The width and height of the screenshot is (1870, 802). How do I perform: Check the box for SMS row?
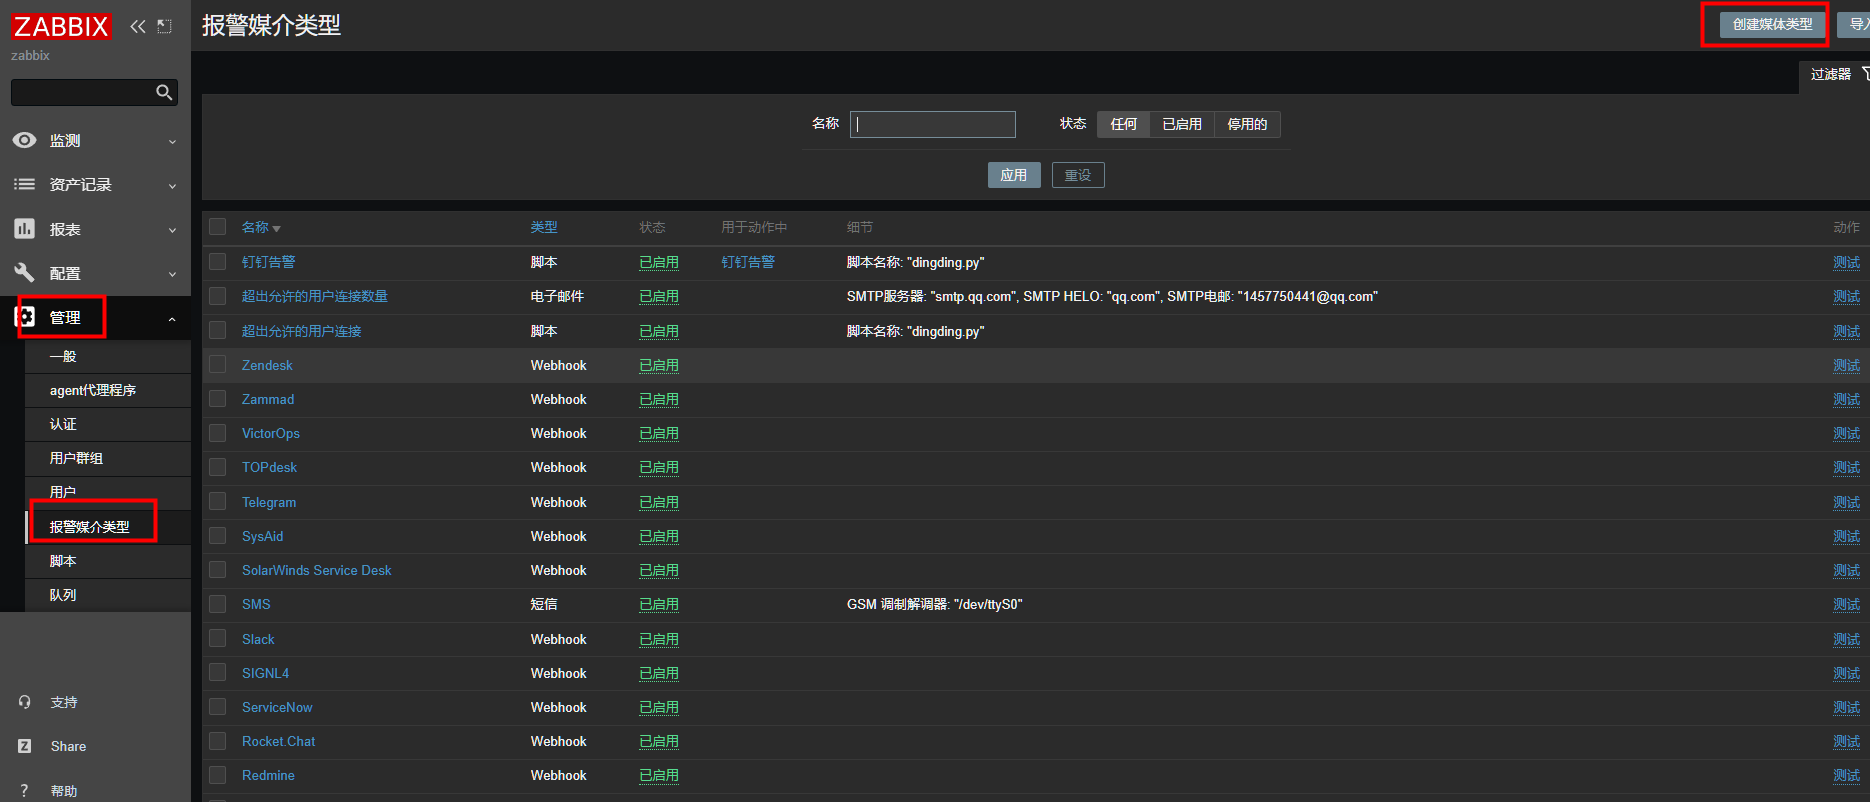(x=217, y=604)
